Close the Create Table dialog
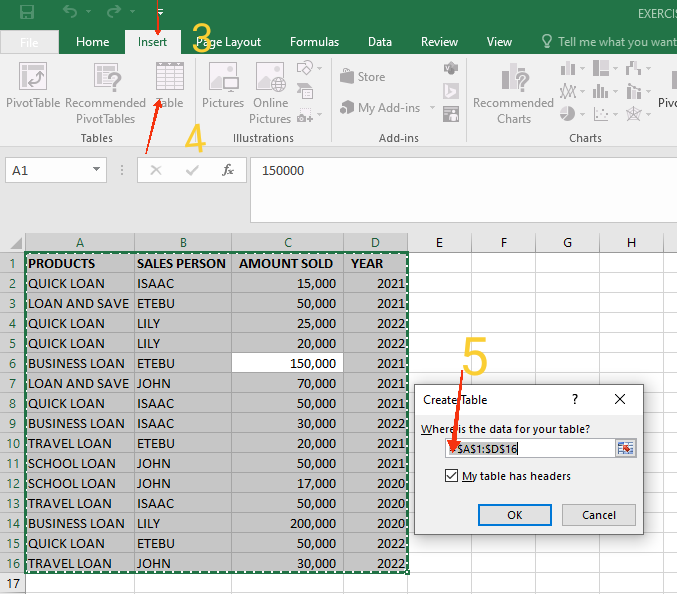The image size is (677, 594). (620, 399)
